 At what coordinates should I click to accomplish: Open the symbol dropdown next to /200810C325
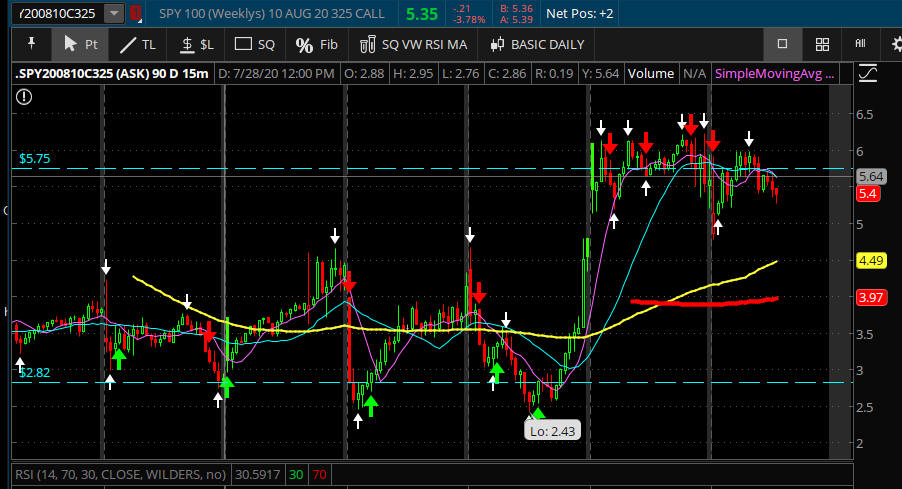[115, 14]
